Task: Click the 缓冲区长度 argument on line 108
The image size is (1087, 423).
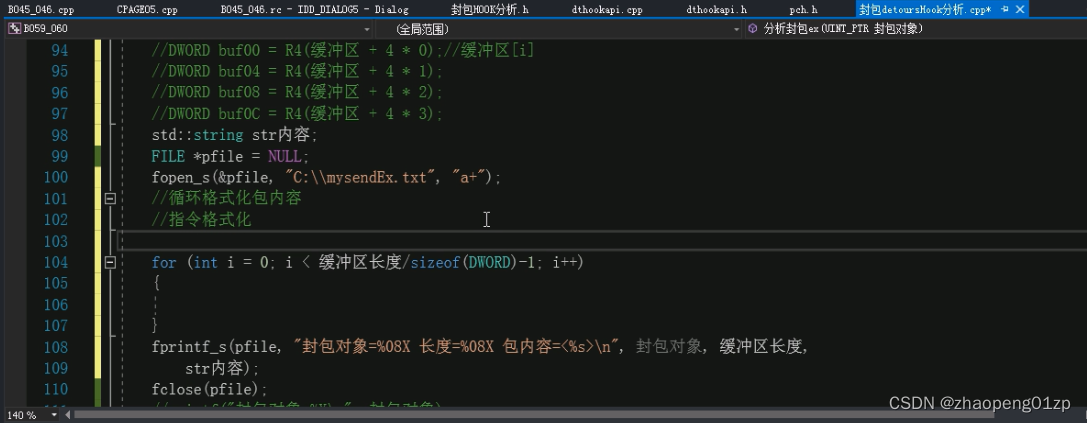Action: pyautogui.click(x=763, y=347)
